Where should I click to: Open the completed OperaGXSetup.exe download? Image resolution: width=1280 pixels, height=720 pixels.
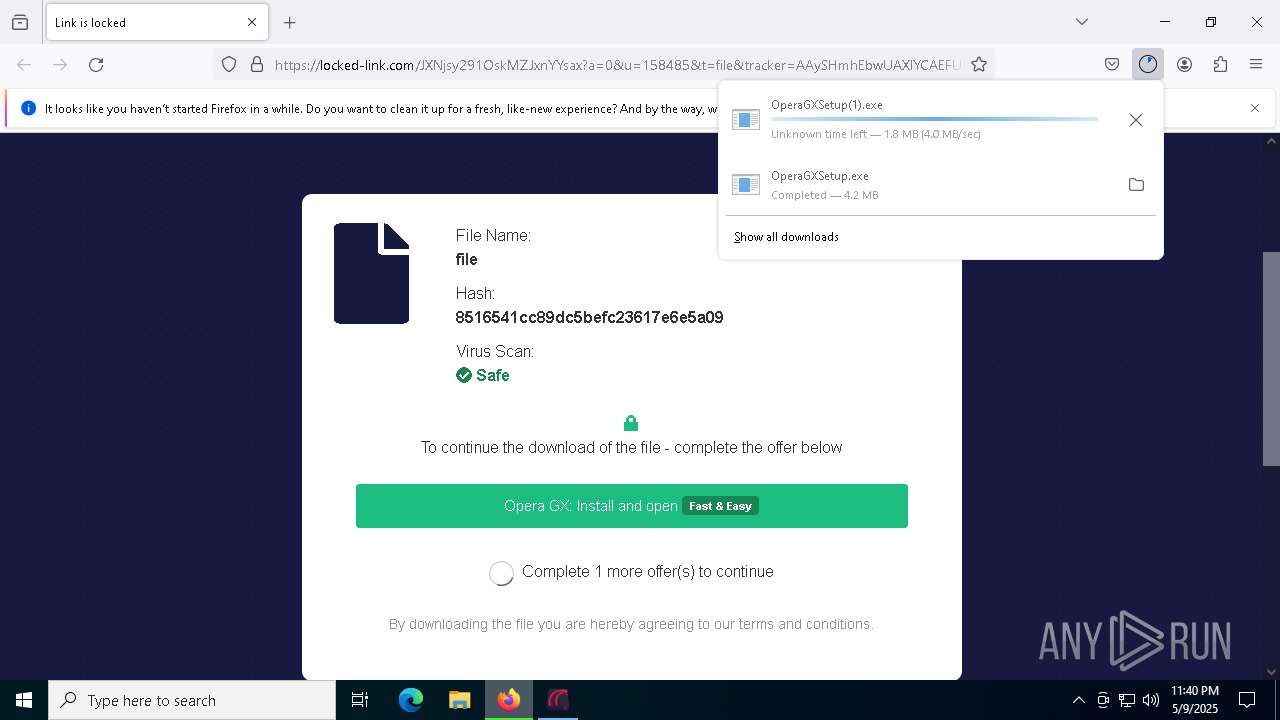916,185
